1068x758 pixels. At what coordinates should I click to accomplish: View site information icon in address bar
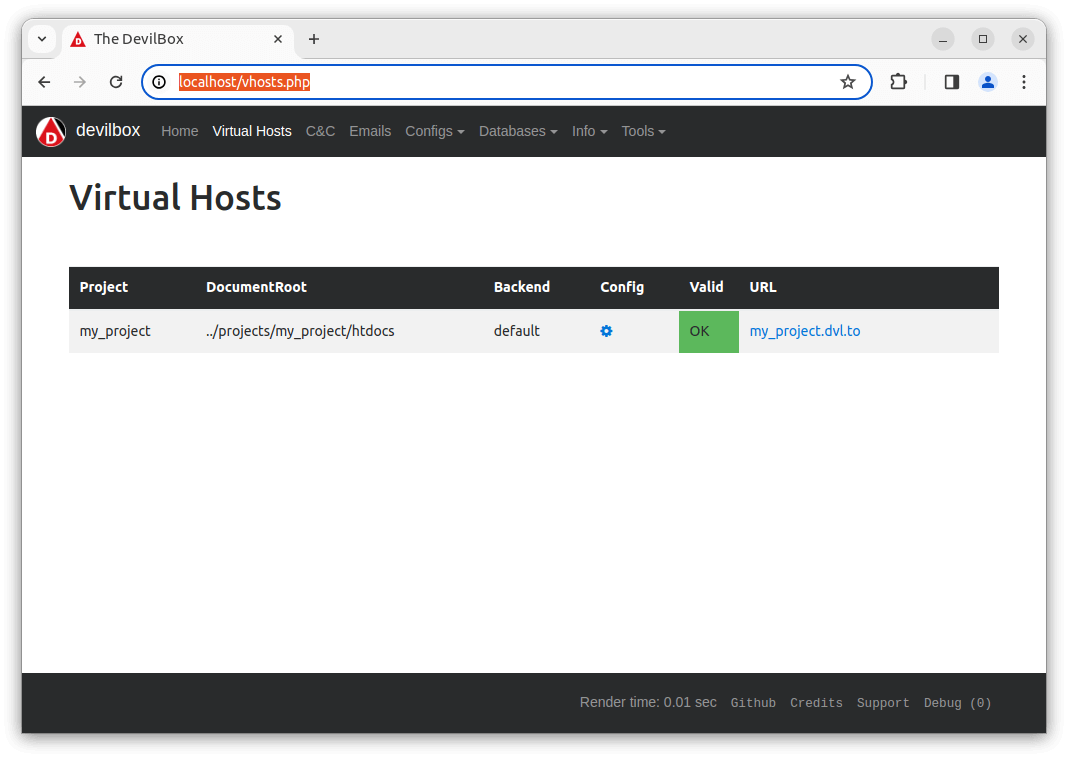point(159,82)
